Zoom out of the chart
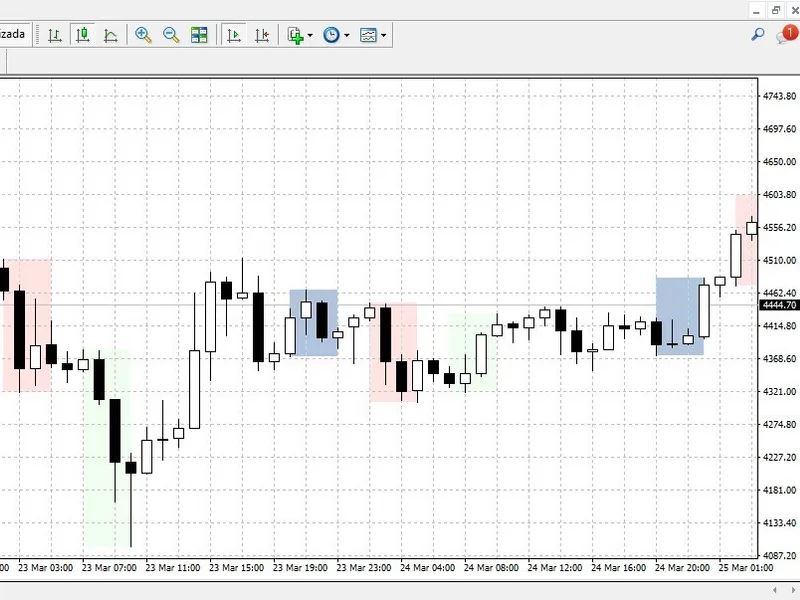 (x=171, y=35)
